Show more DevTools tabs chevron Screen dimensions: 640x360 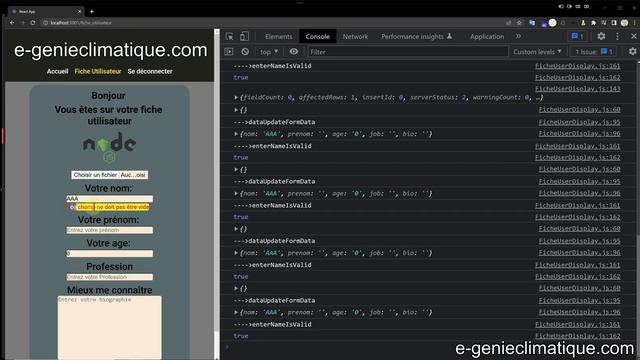point(518,36)
